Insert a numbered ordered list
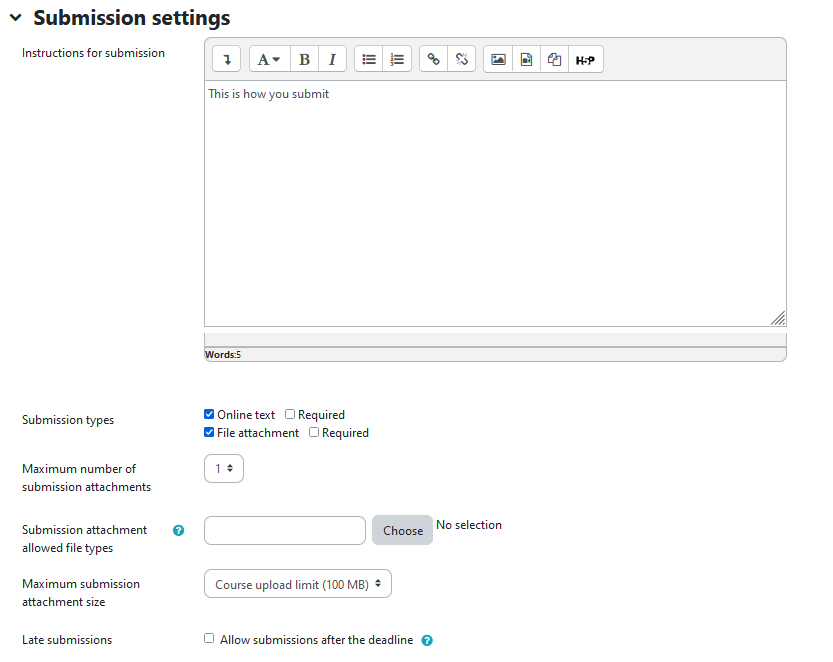 tap(397, 60)
